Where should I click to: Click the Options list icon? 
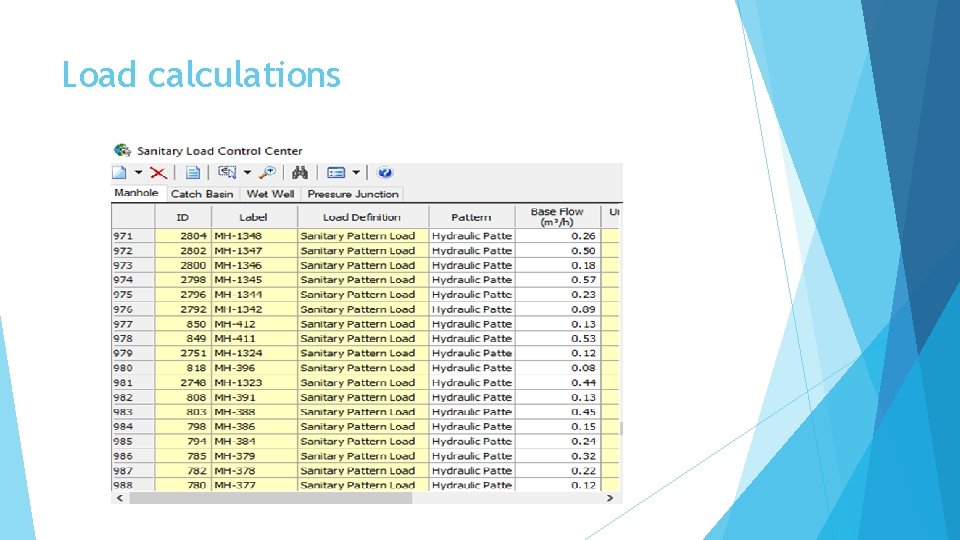point(336,173)
